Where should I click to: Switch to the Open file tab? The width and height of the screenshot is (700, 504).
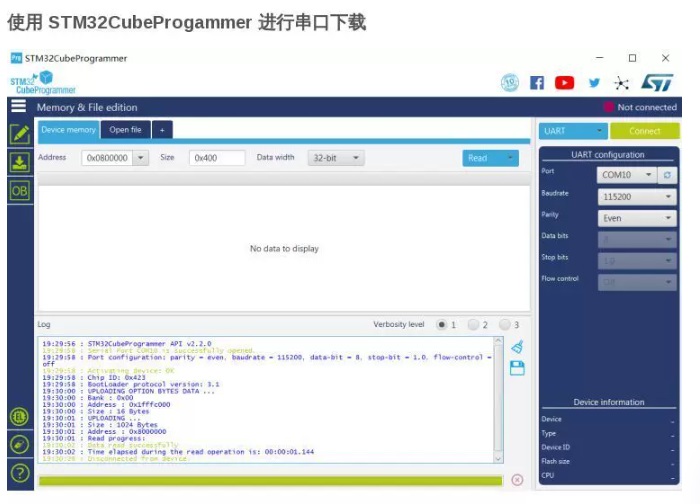pyautogui.click(x=125, y=130)
